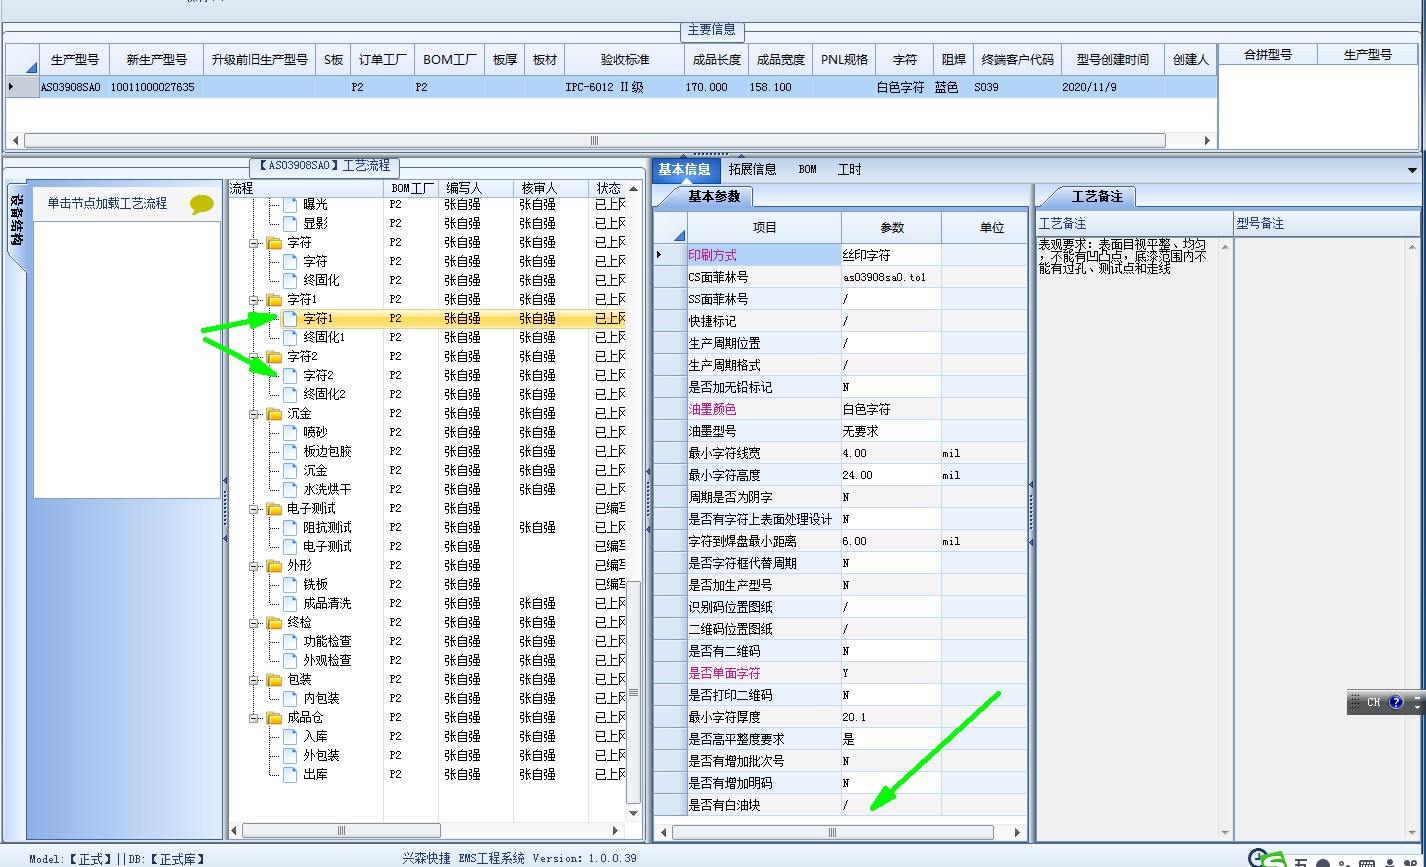Collapse the 成品仓 folder node

pos(254,718)
